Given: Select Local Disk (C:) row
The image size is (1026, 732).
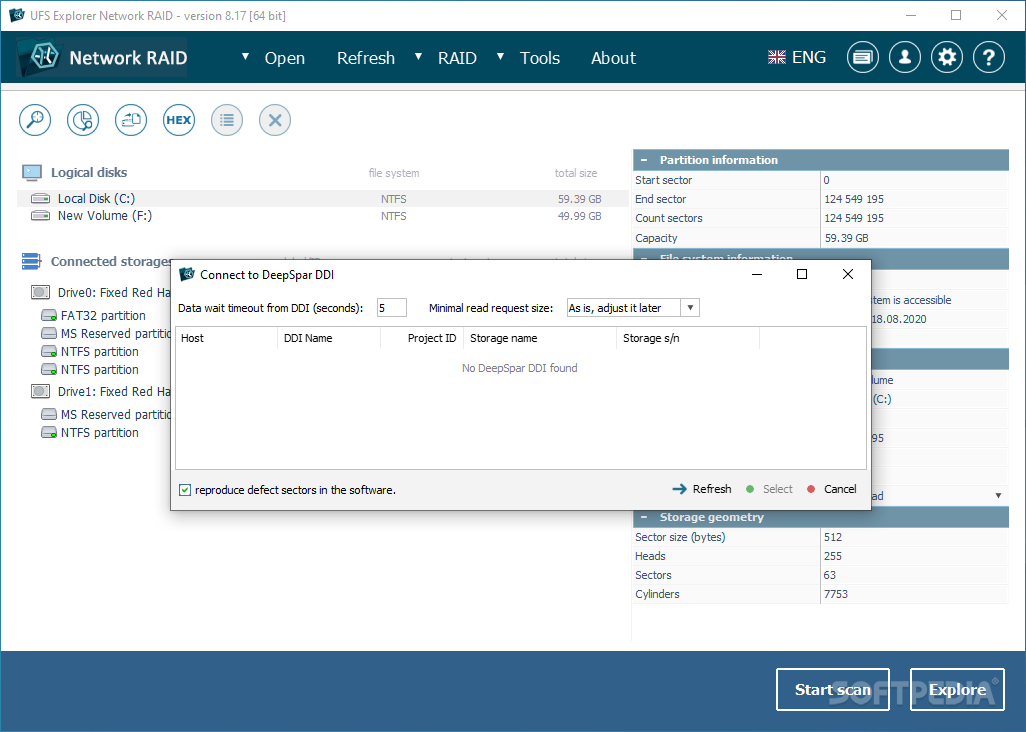Looking at the screenshot, I should (x=323, y=198).
